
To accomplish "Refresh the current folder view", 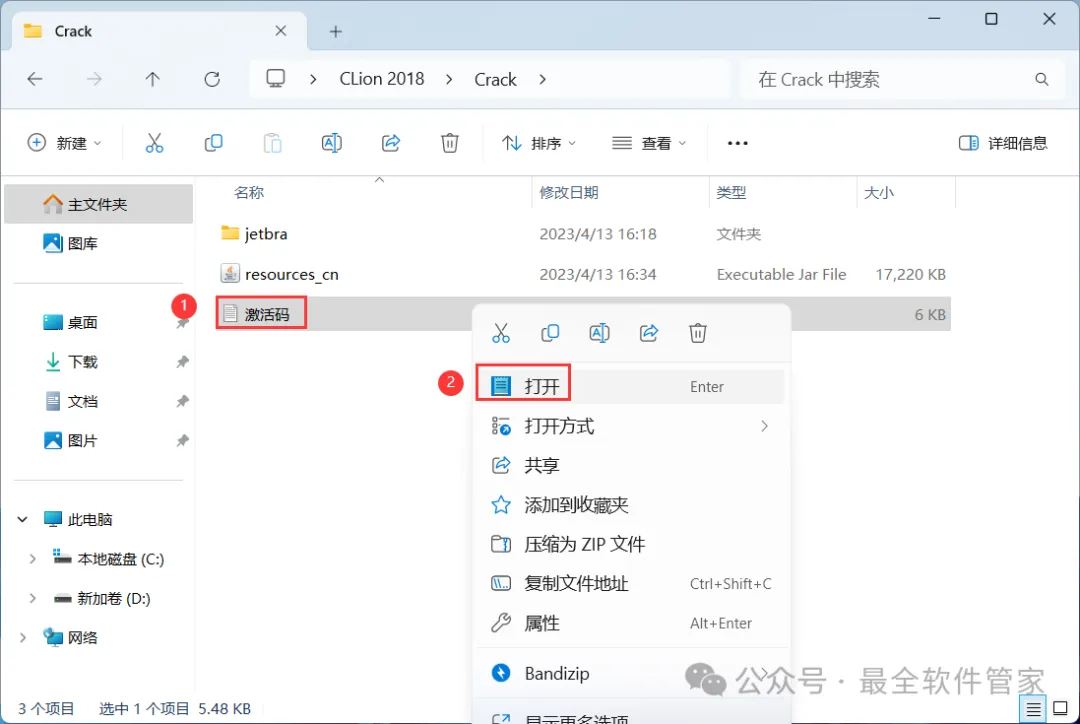I will pos(212,79).
